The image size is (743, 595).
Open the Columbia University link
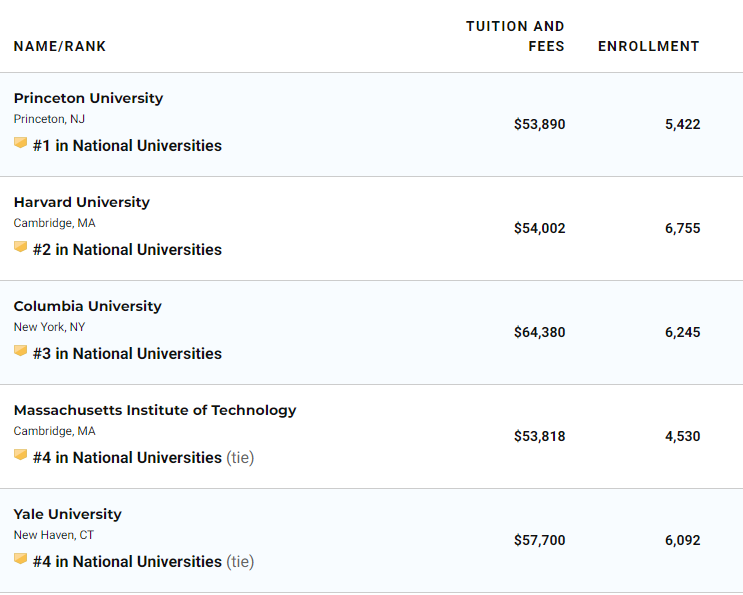coord(87,306)
